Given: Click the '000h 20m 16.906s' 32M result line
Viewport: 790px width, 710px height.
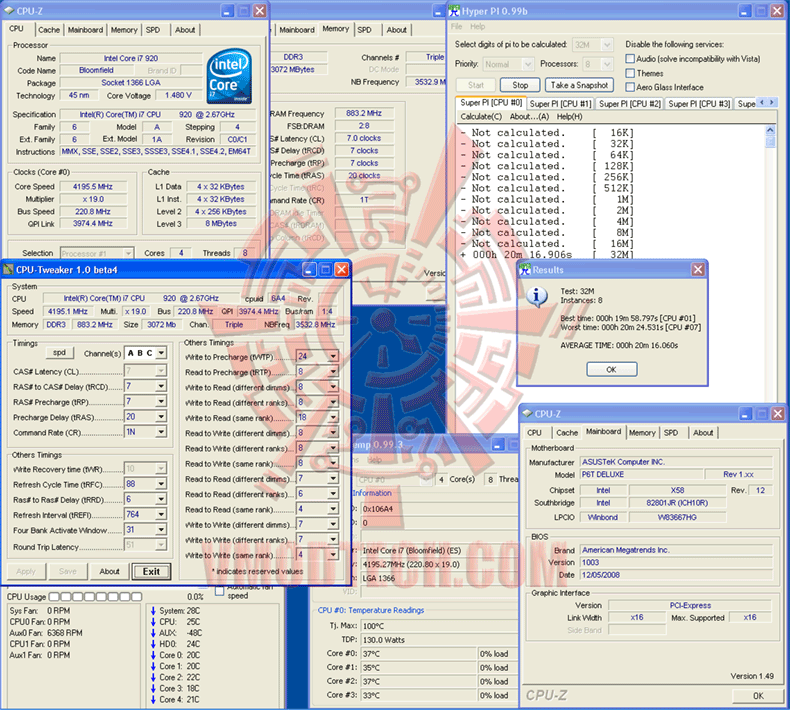Looking at the screenshot, I should click(547, 254).
